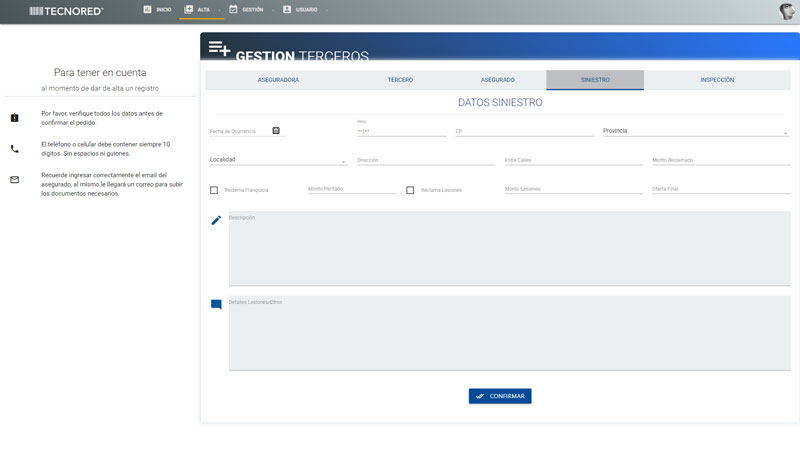
Task: Click the Alta library-add icon
Action: pyautogui.click(x=188, y=9)
